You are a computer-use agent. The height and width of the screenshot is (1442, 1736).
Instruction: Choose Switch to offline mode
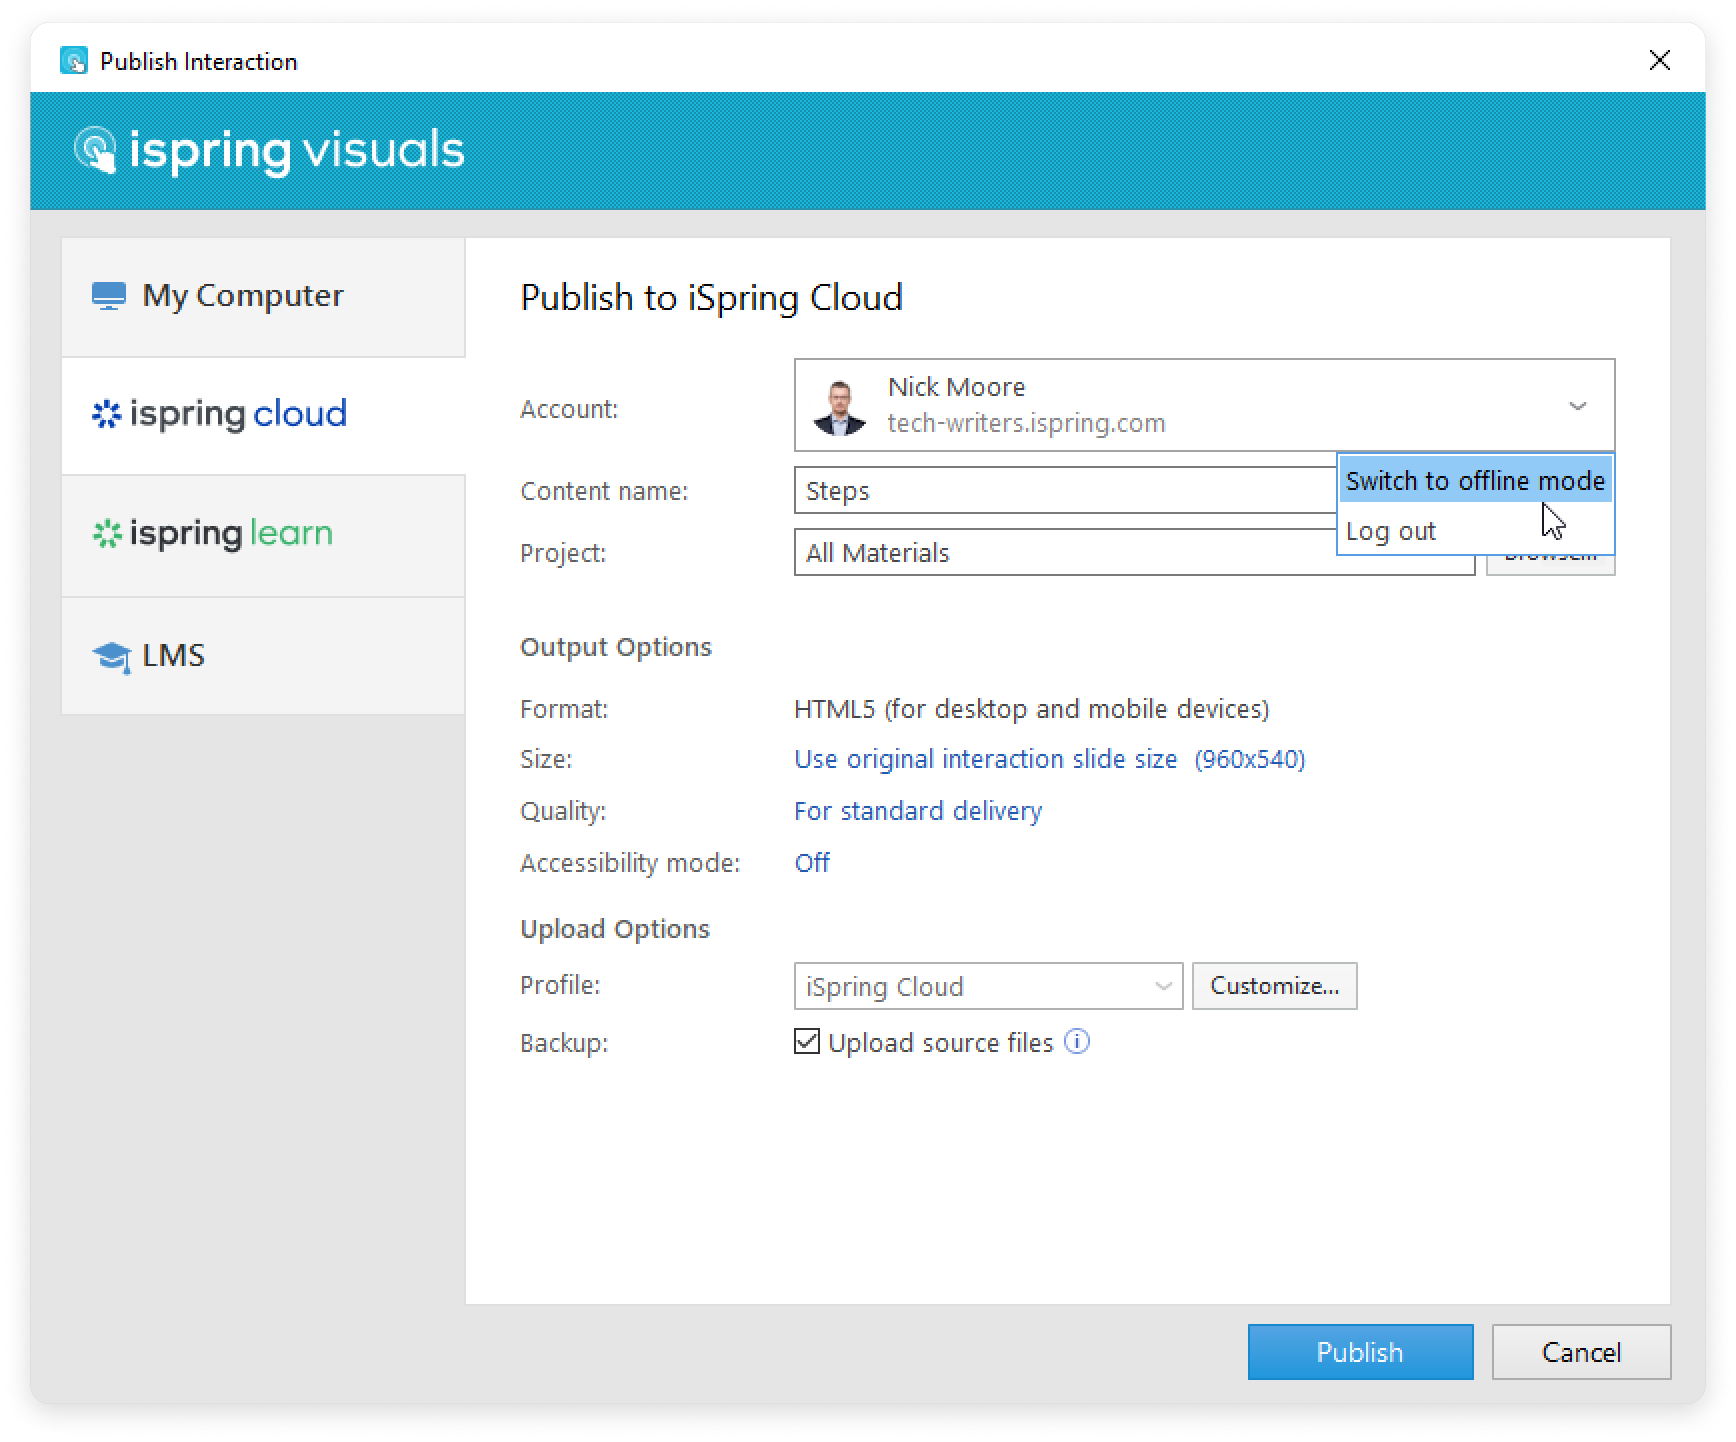(x=1475, y=481)
